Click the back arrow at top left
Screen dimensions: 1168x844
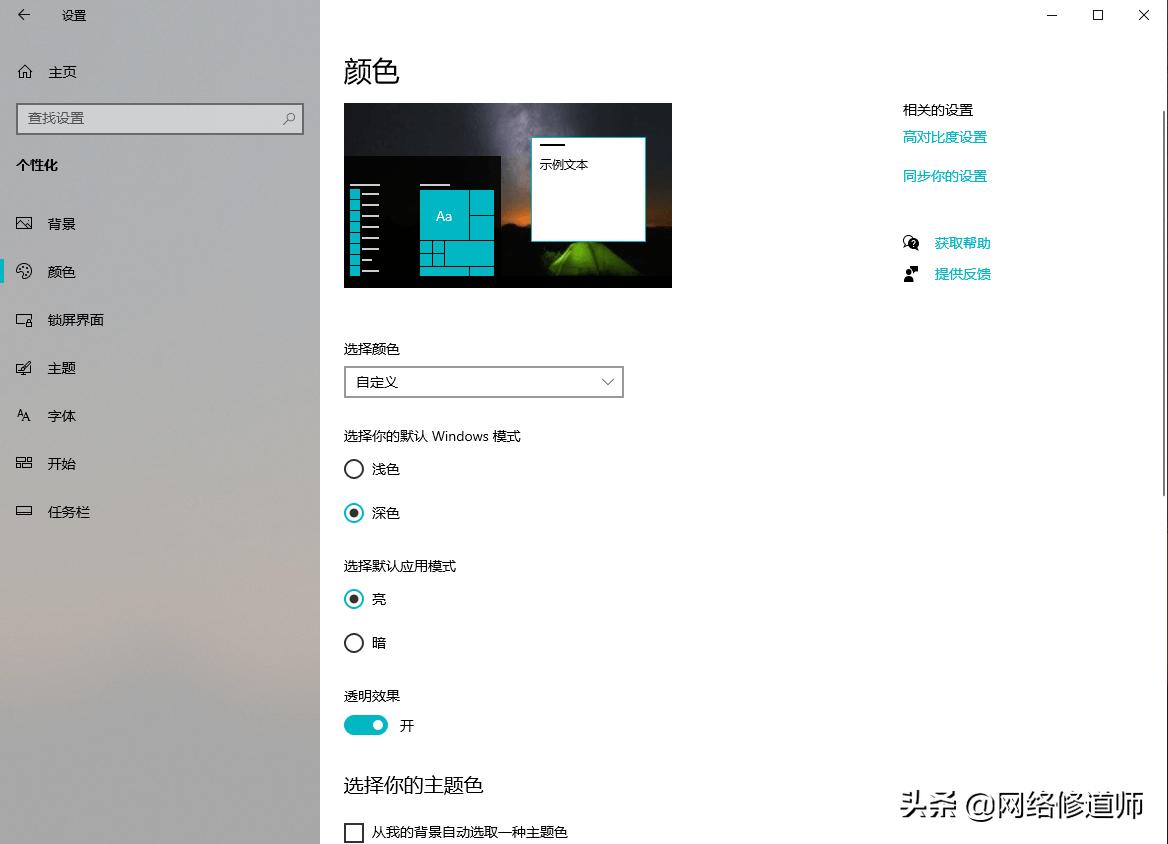pyautogui.click(x=23, y=15)
